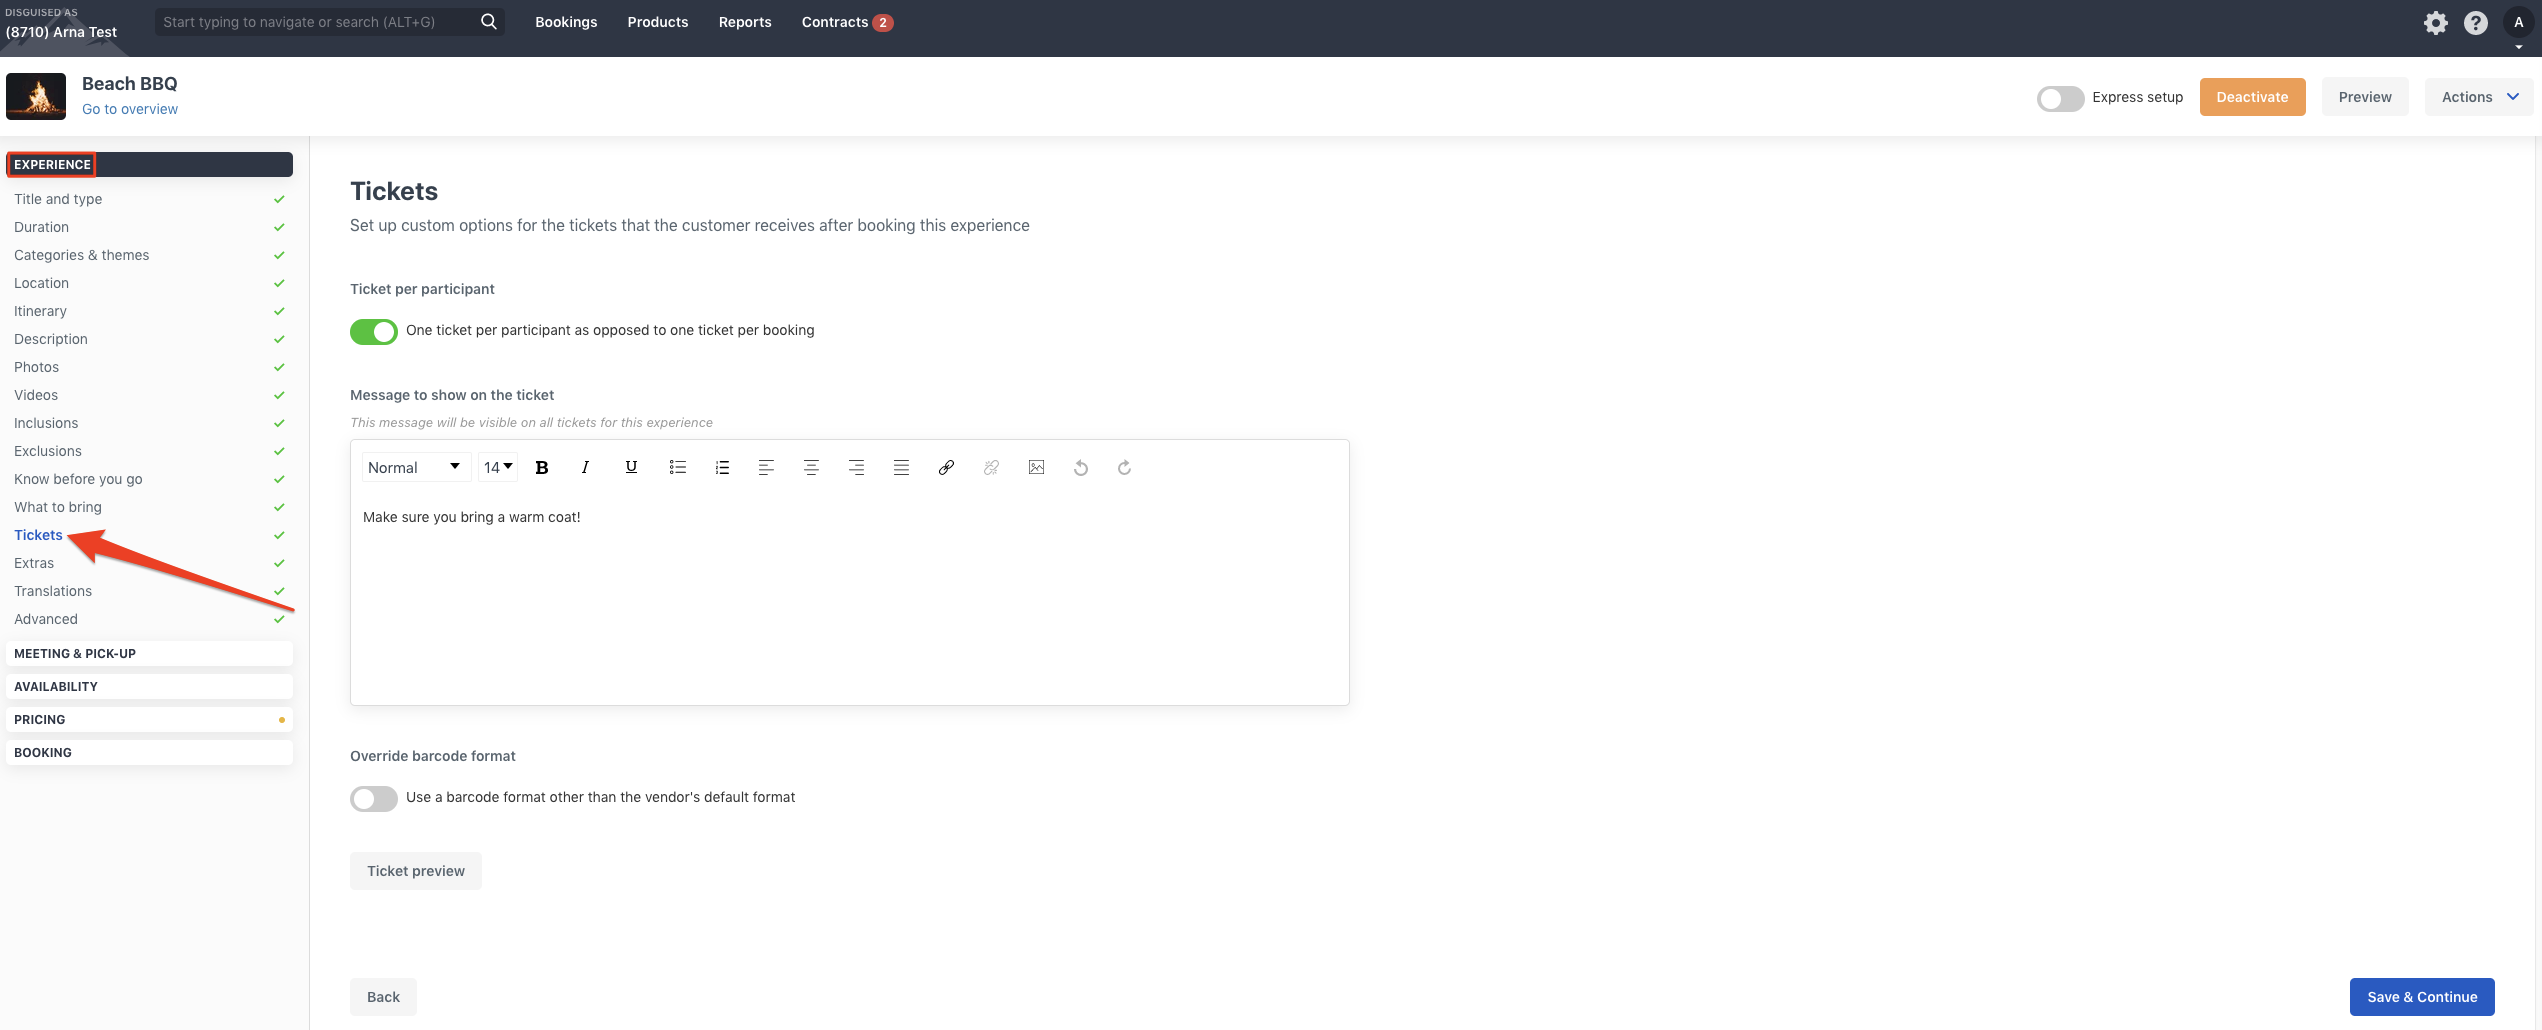The width and height of the screenshot is (2542, 1030).
Task: Open What to bring step
Action: click(x=58, y=507)
